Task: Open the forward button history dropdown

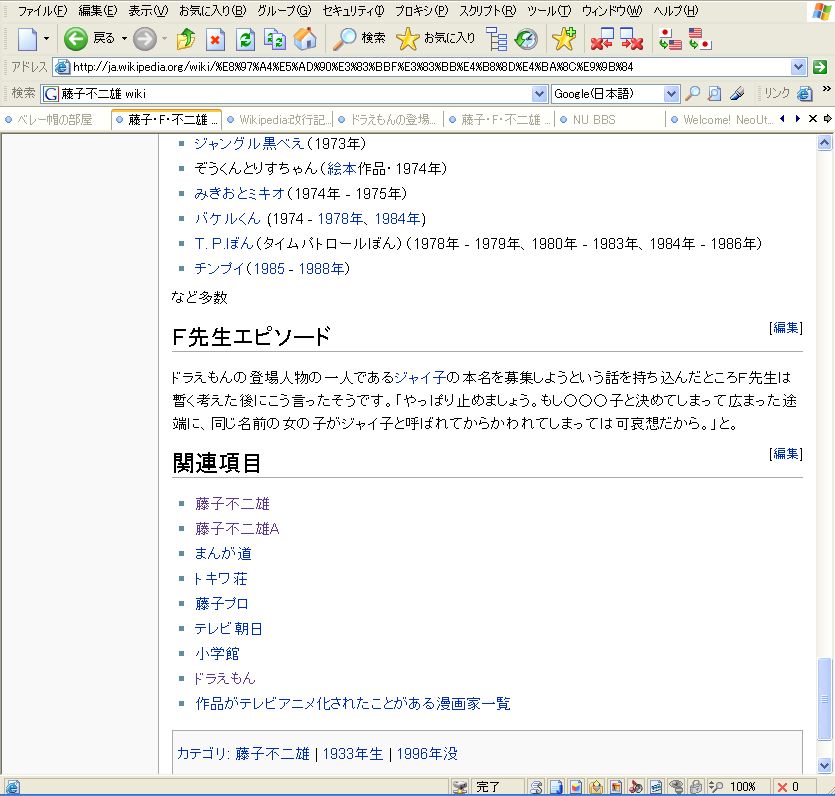Action: (164, 39)
